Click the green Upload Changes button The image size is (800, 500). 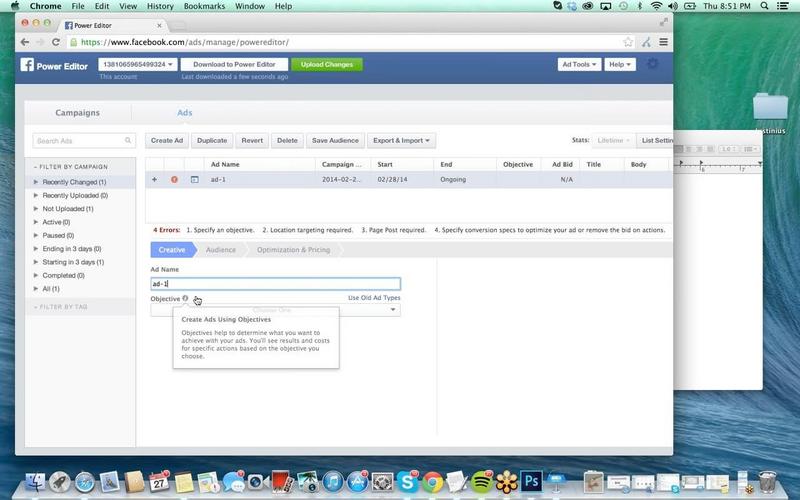point(327,64)
